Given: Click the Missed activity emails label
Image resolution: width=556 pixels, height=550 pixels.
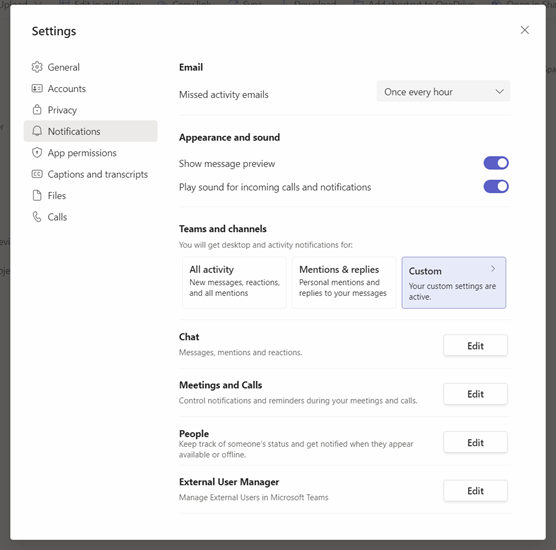Looking at the screenshot, I should point(224,95).
